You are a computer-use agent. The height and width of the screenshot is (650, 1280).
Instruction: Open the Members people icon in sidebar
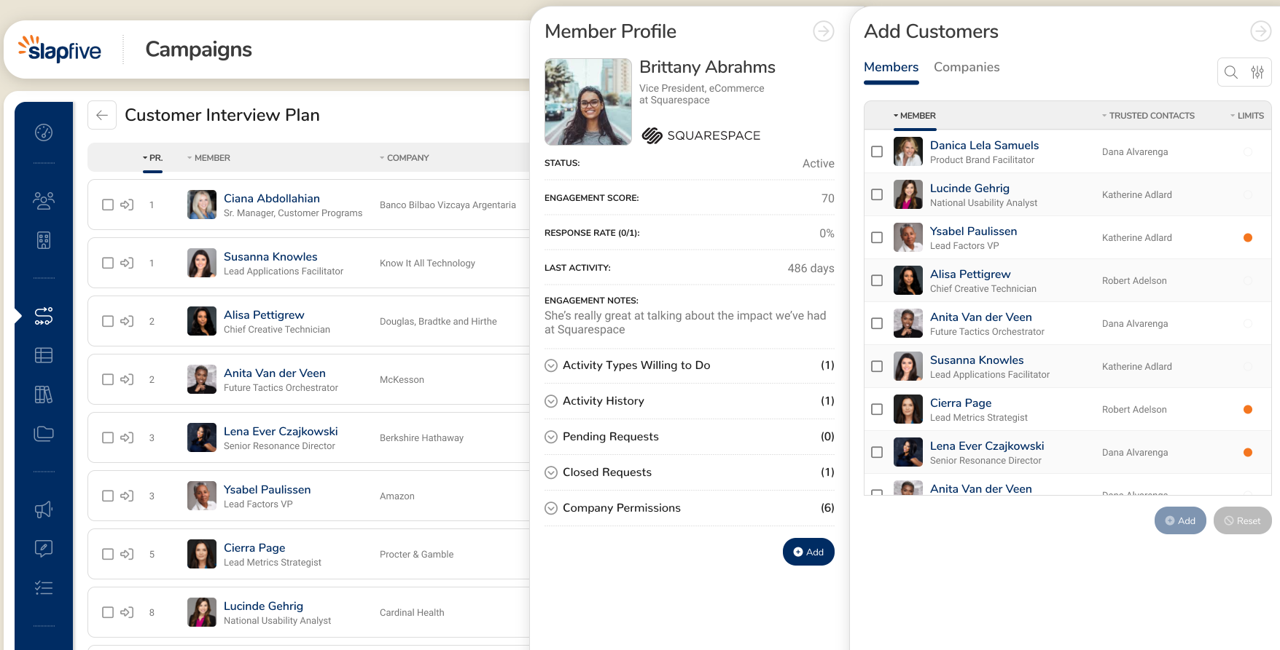[43, 201]
